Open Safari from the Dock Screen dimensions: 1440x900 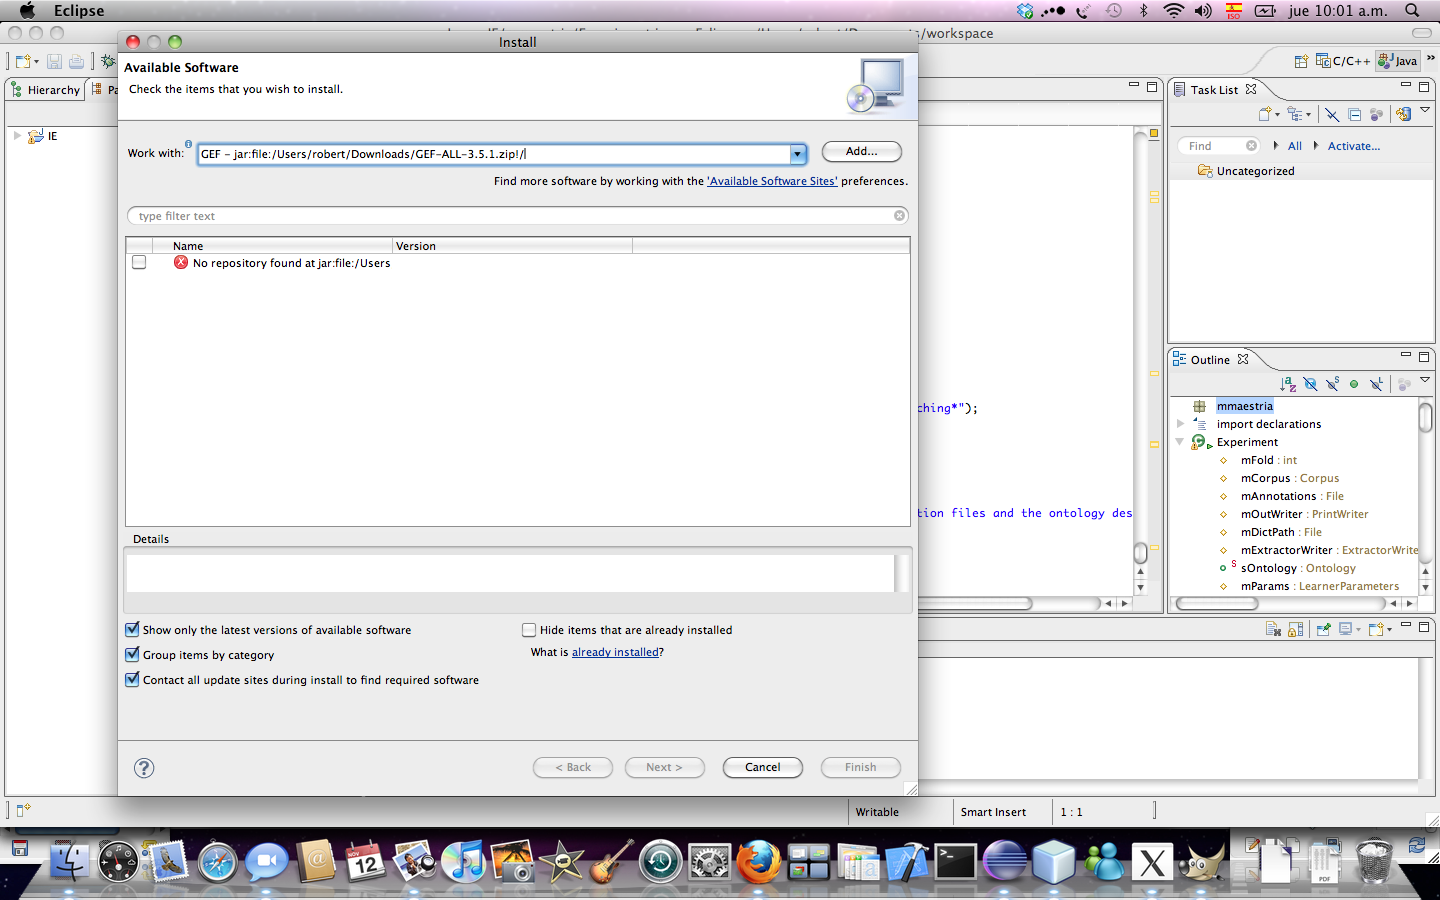pyautogui.click(x=217, y=862)
